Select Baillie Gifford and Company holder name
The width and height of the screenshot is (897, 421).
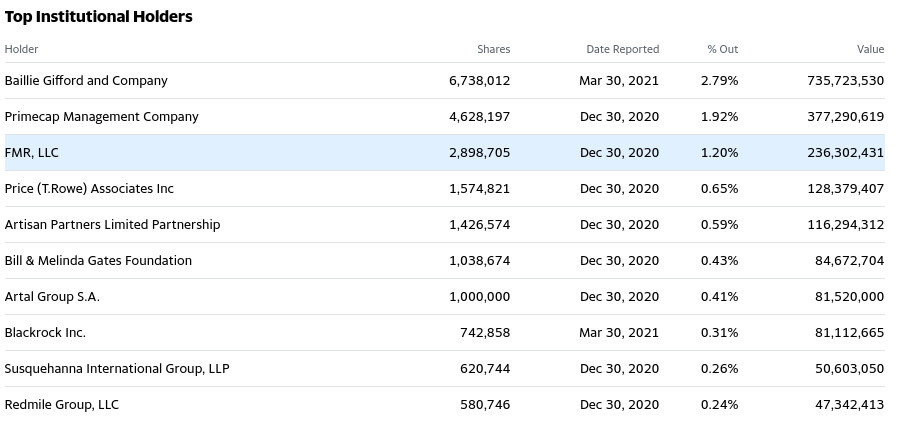[86, 81]
